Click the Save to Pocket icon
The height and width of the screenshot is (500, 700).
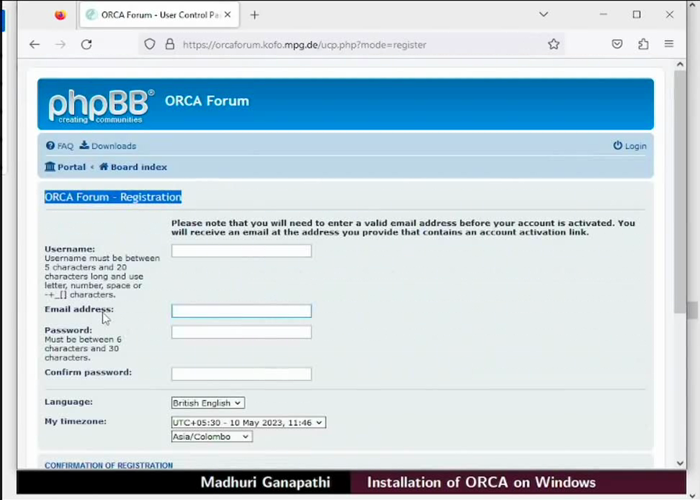point(617,44)
